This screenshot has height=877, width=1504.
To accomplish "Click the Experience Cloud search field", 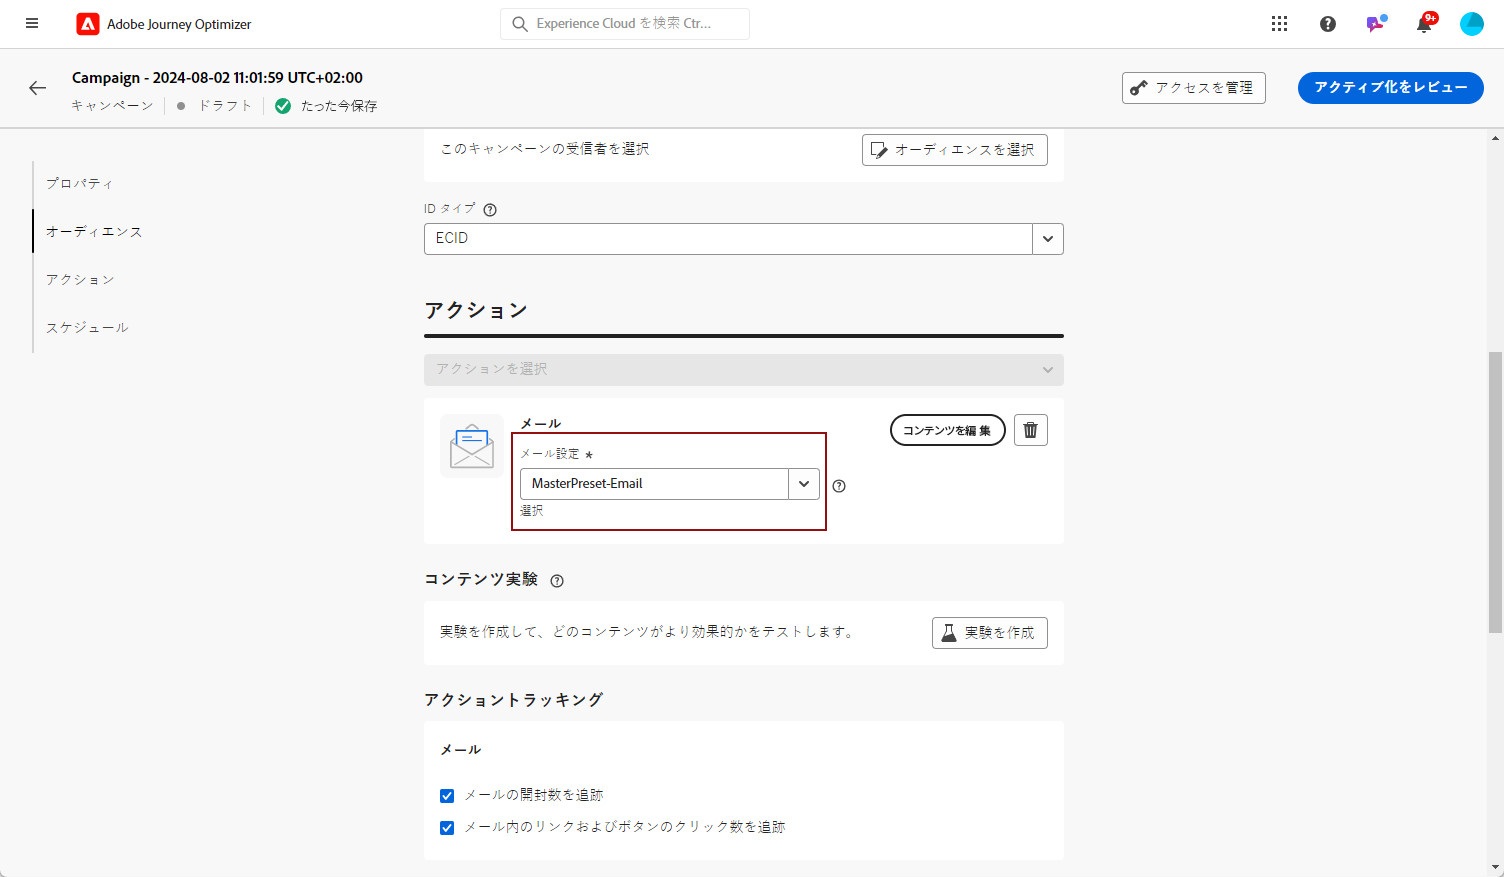I will 625,24.
